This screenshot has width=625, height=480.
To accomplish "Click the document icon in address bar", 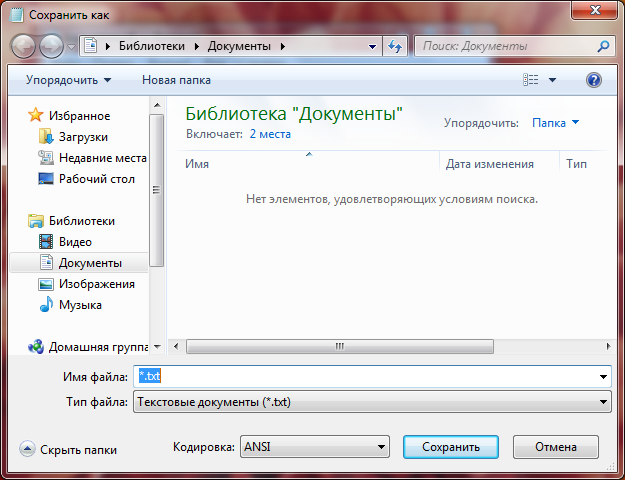I will 91,46.
